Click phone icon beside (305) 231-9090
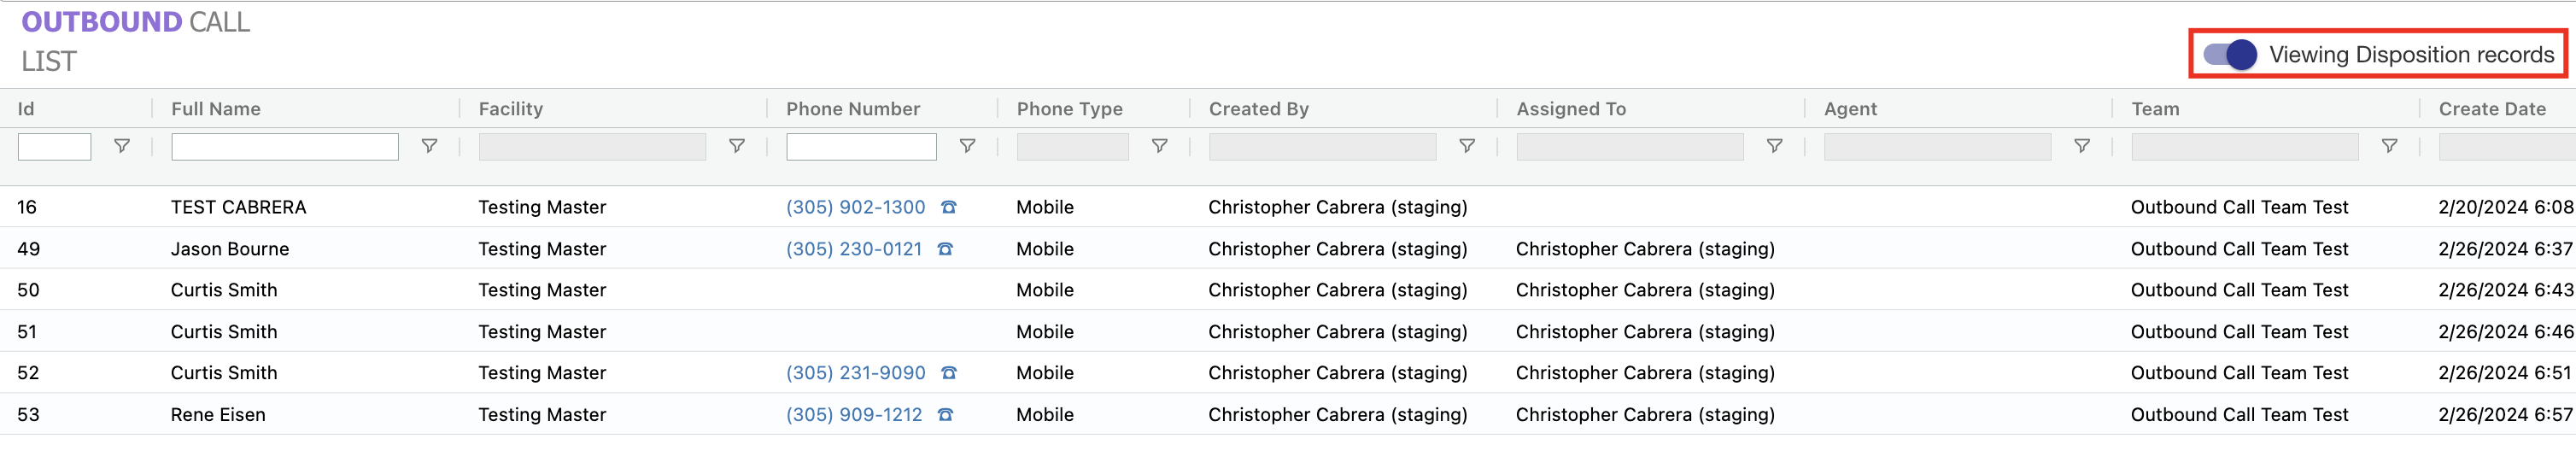 click(949, 373)
